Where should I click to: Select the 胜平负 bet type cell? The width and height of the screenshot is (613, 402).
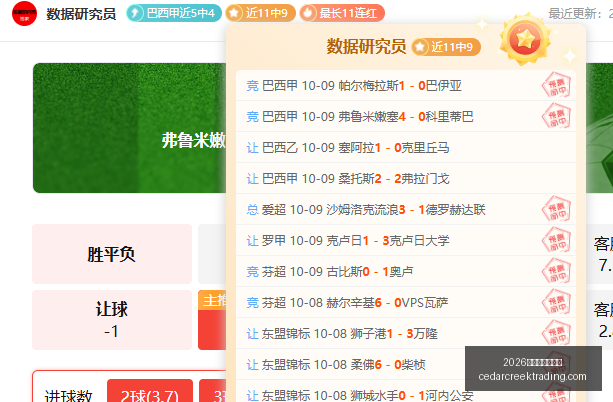tap(112, 254)
